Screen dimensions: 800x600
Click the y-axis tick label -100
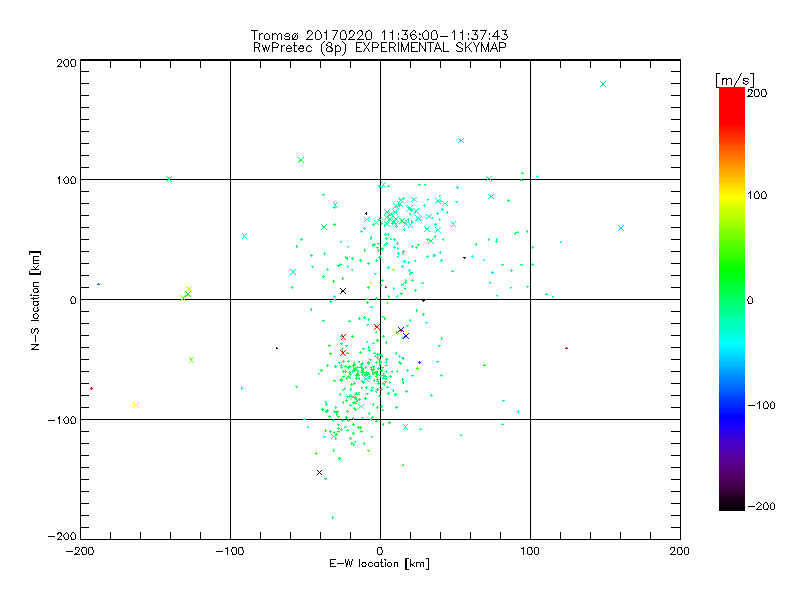click(62, 420)
